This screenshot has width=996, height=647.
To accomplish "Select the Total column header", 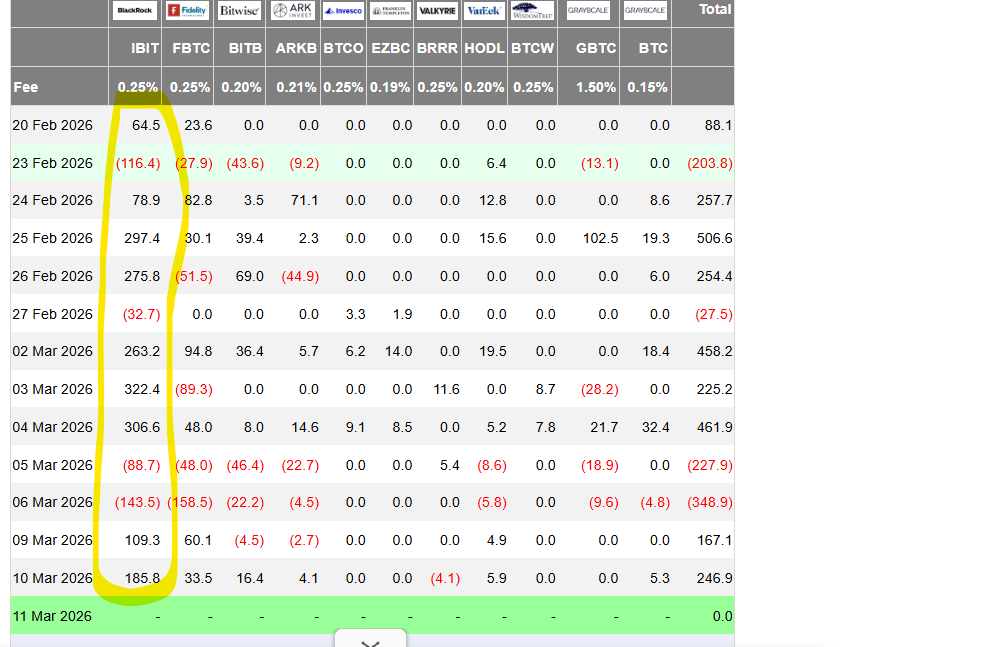I will click(x=715, y=10).
